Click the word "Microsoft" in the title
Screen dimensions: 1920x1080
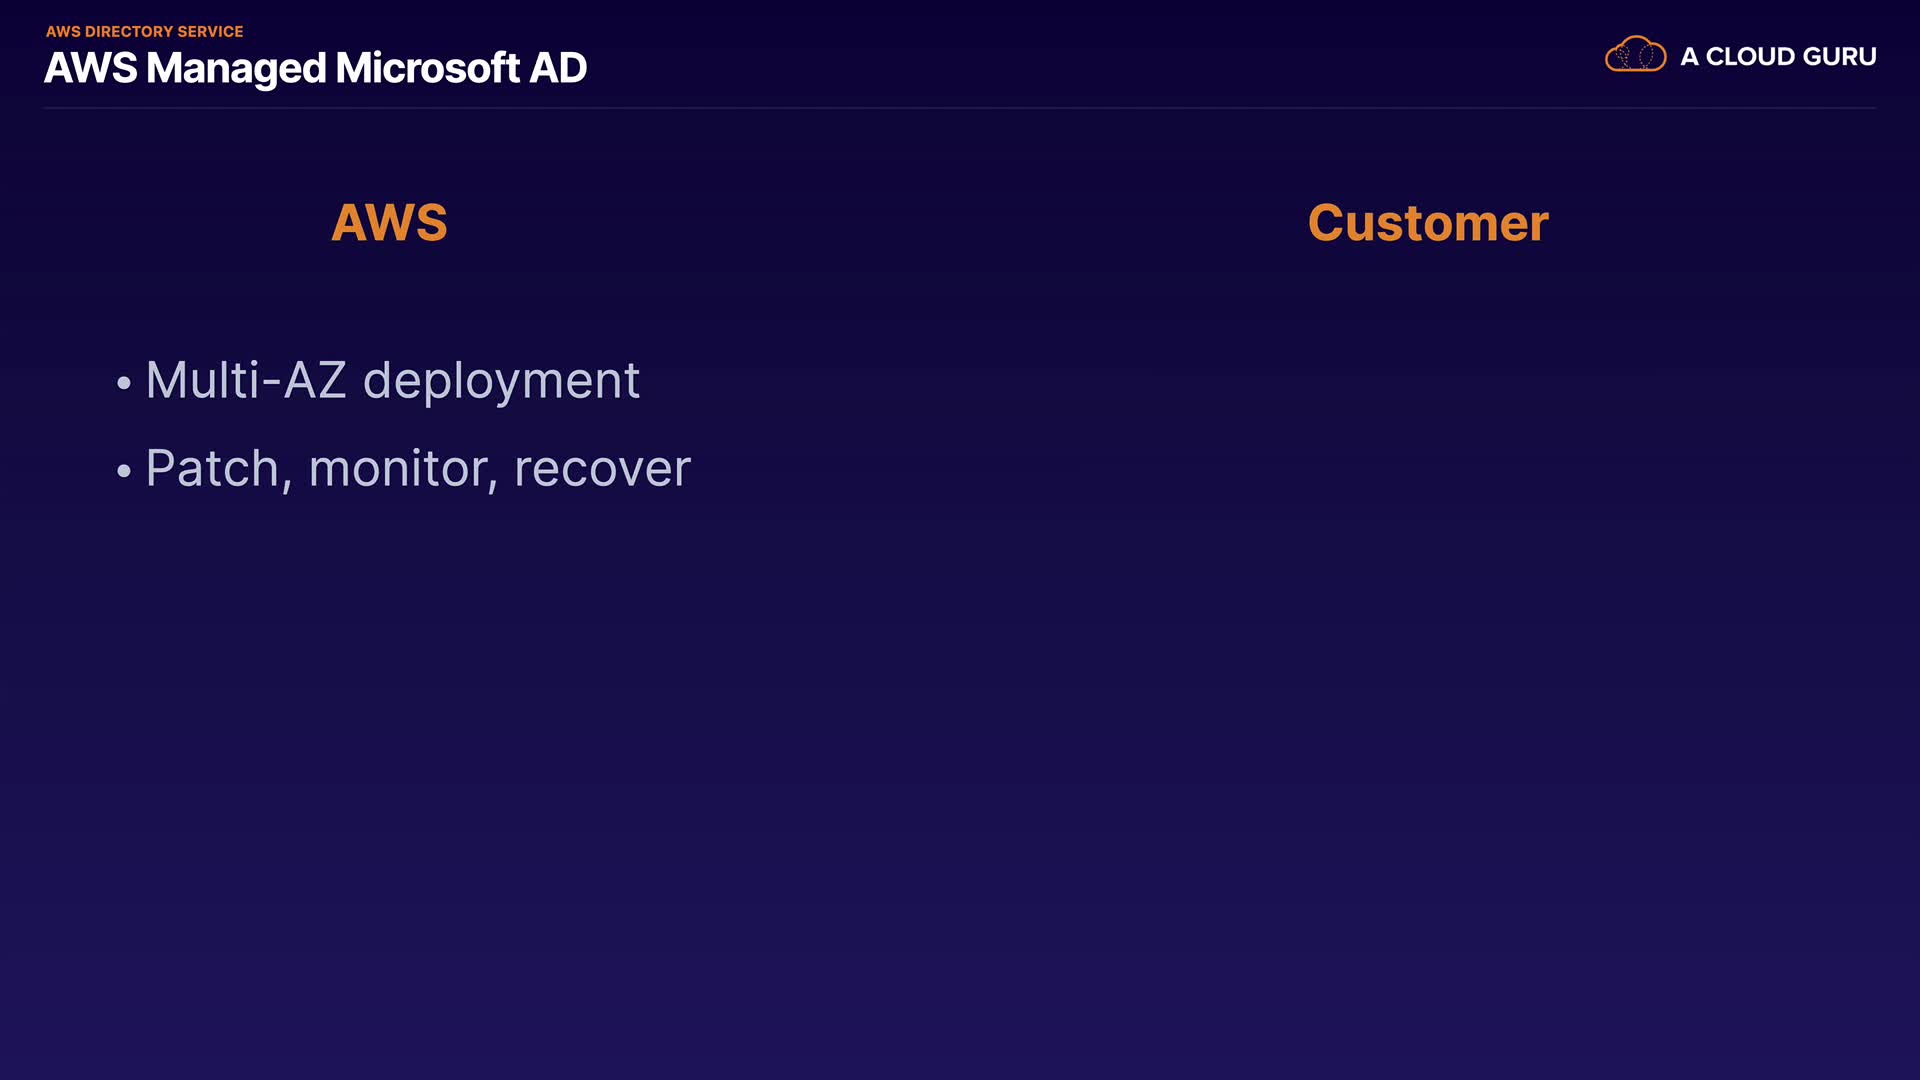click(427, 68)
